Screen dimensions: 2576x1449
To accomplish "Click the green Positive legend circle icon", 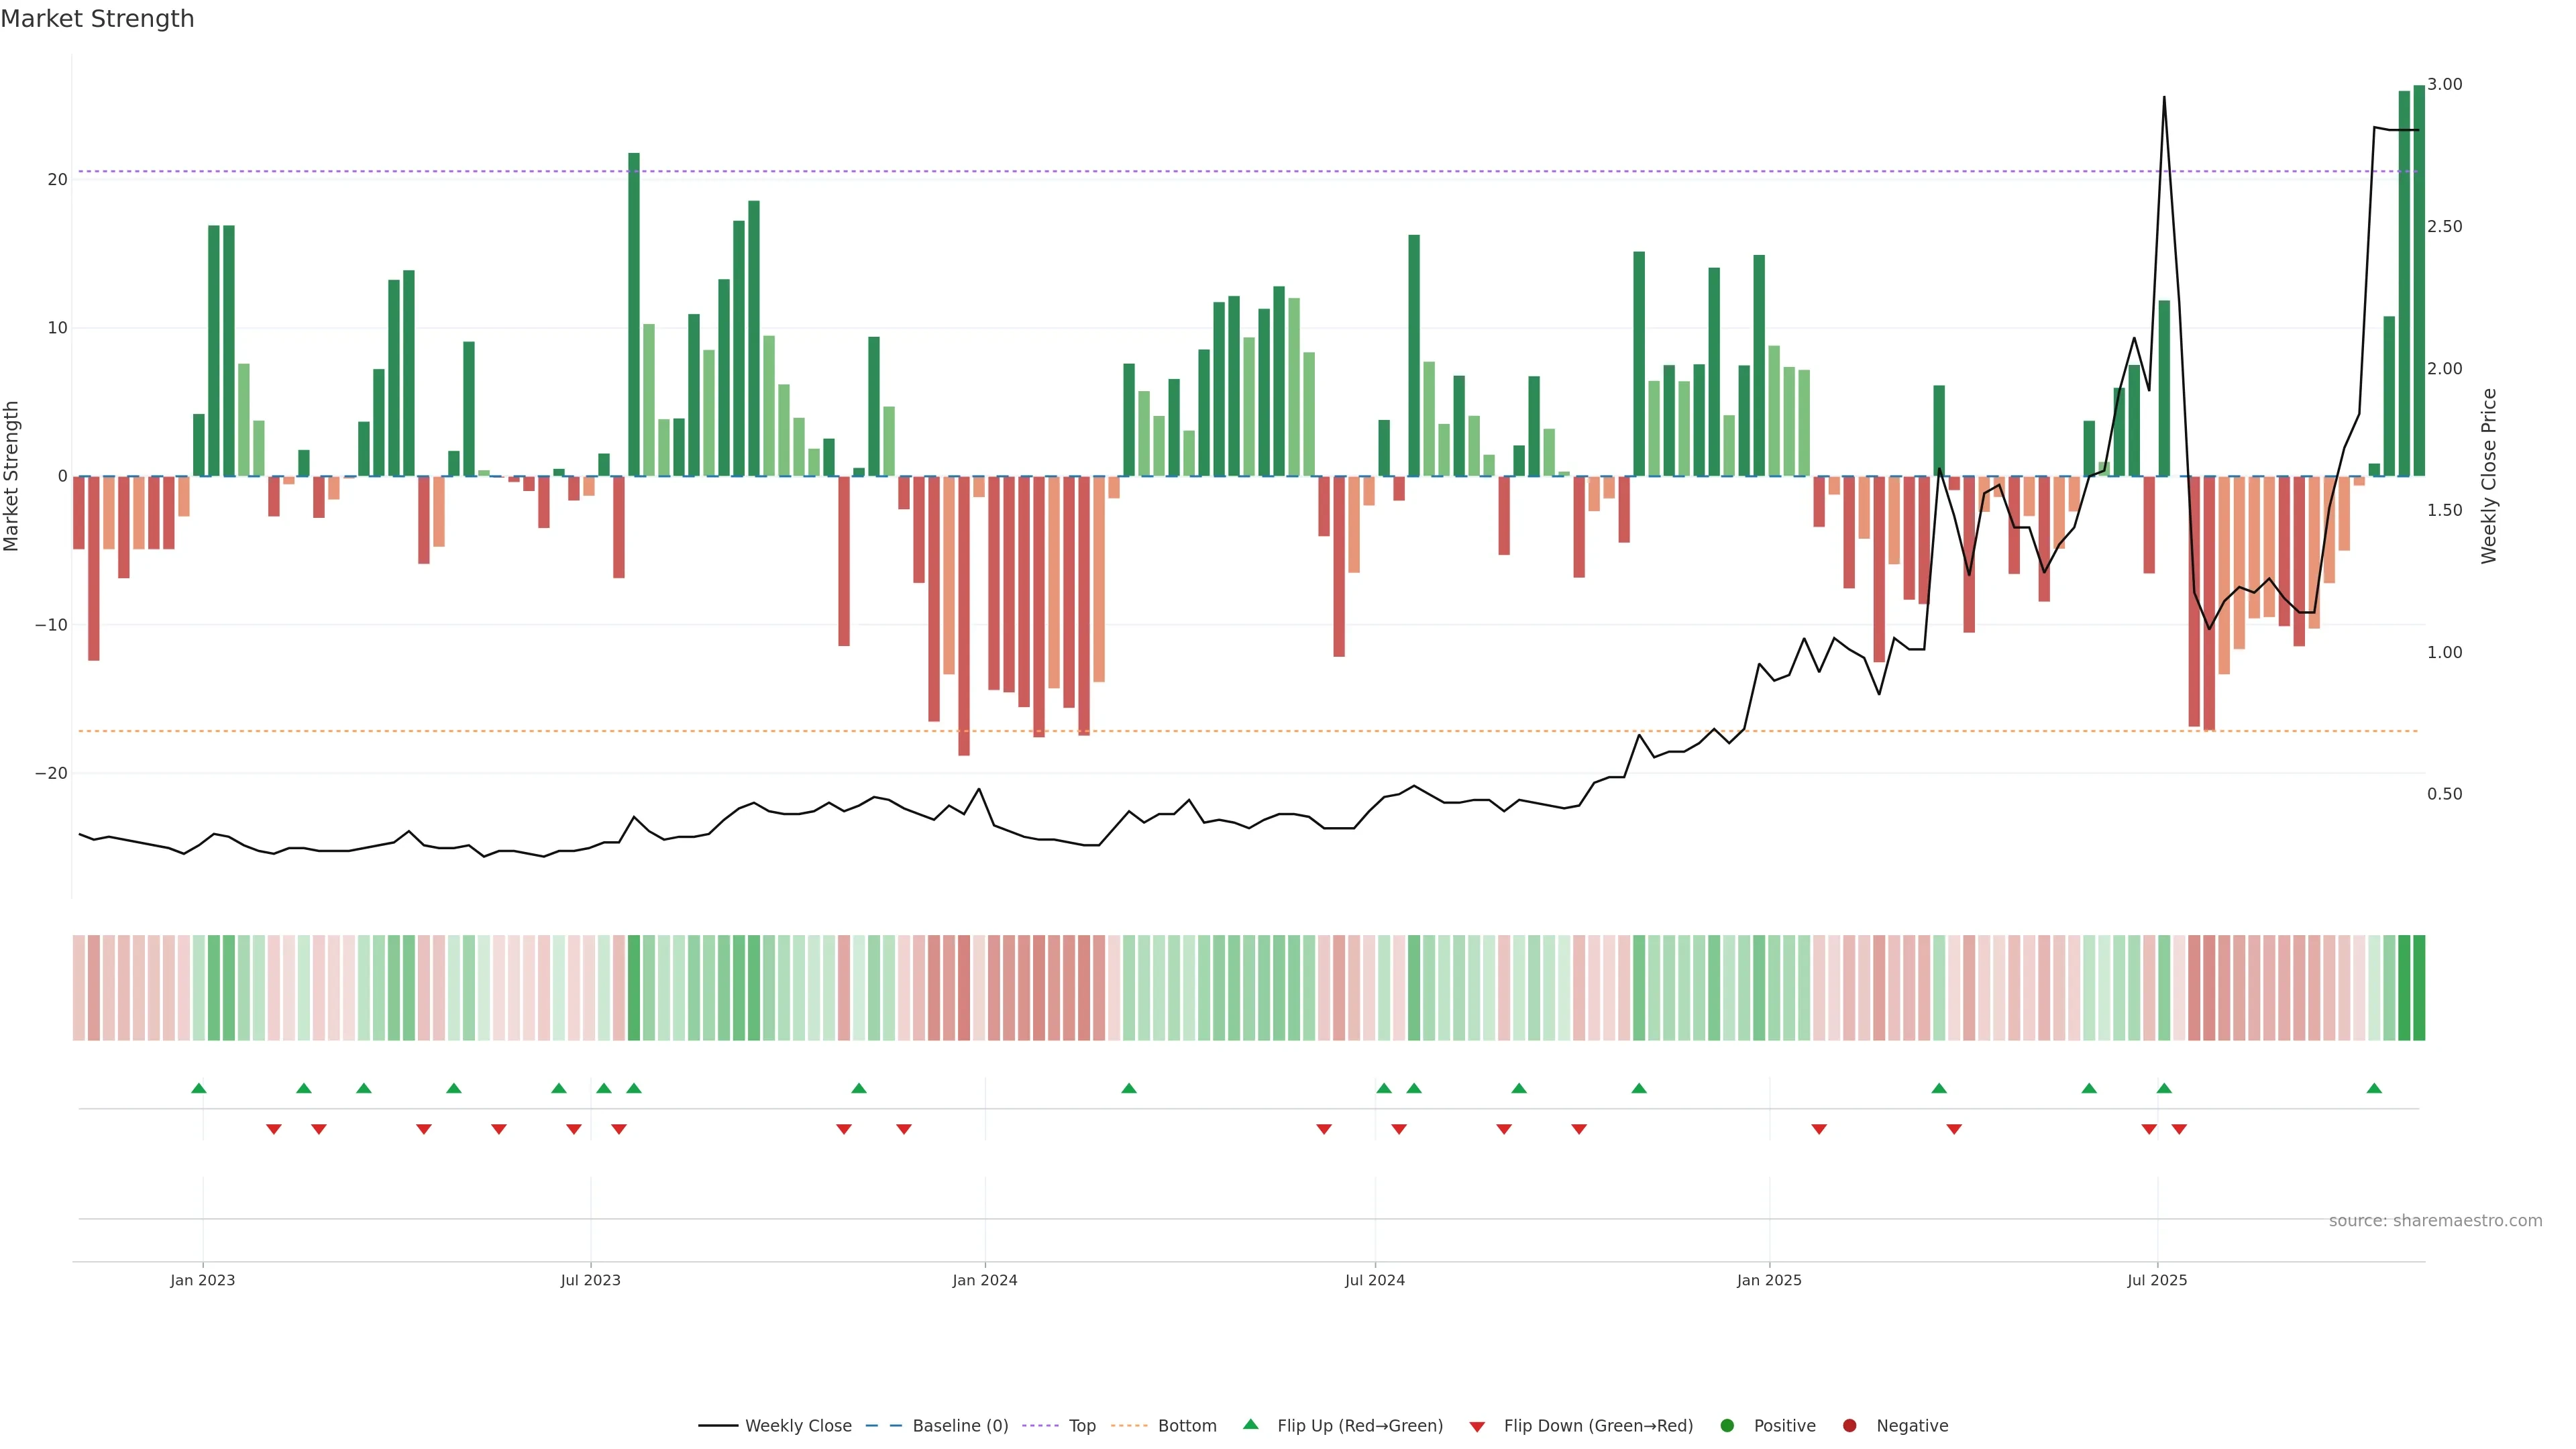I will (1727, 1426).
